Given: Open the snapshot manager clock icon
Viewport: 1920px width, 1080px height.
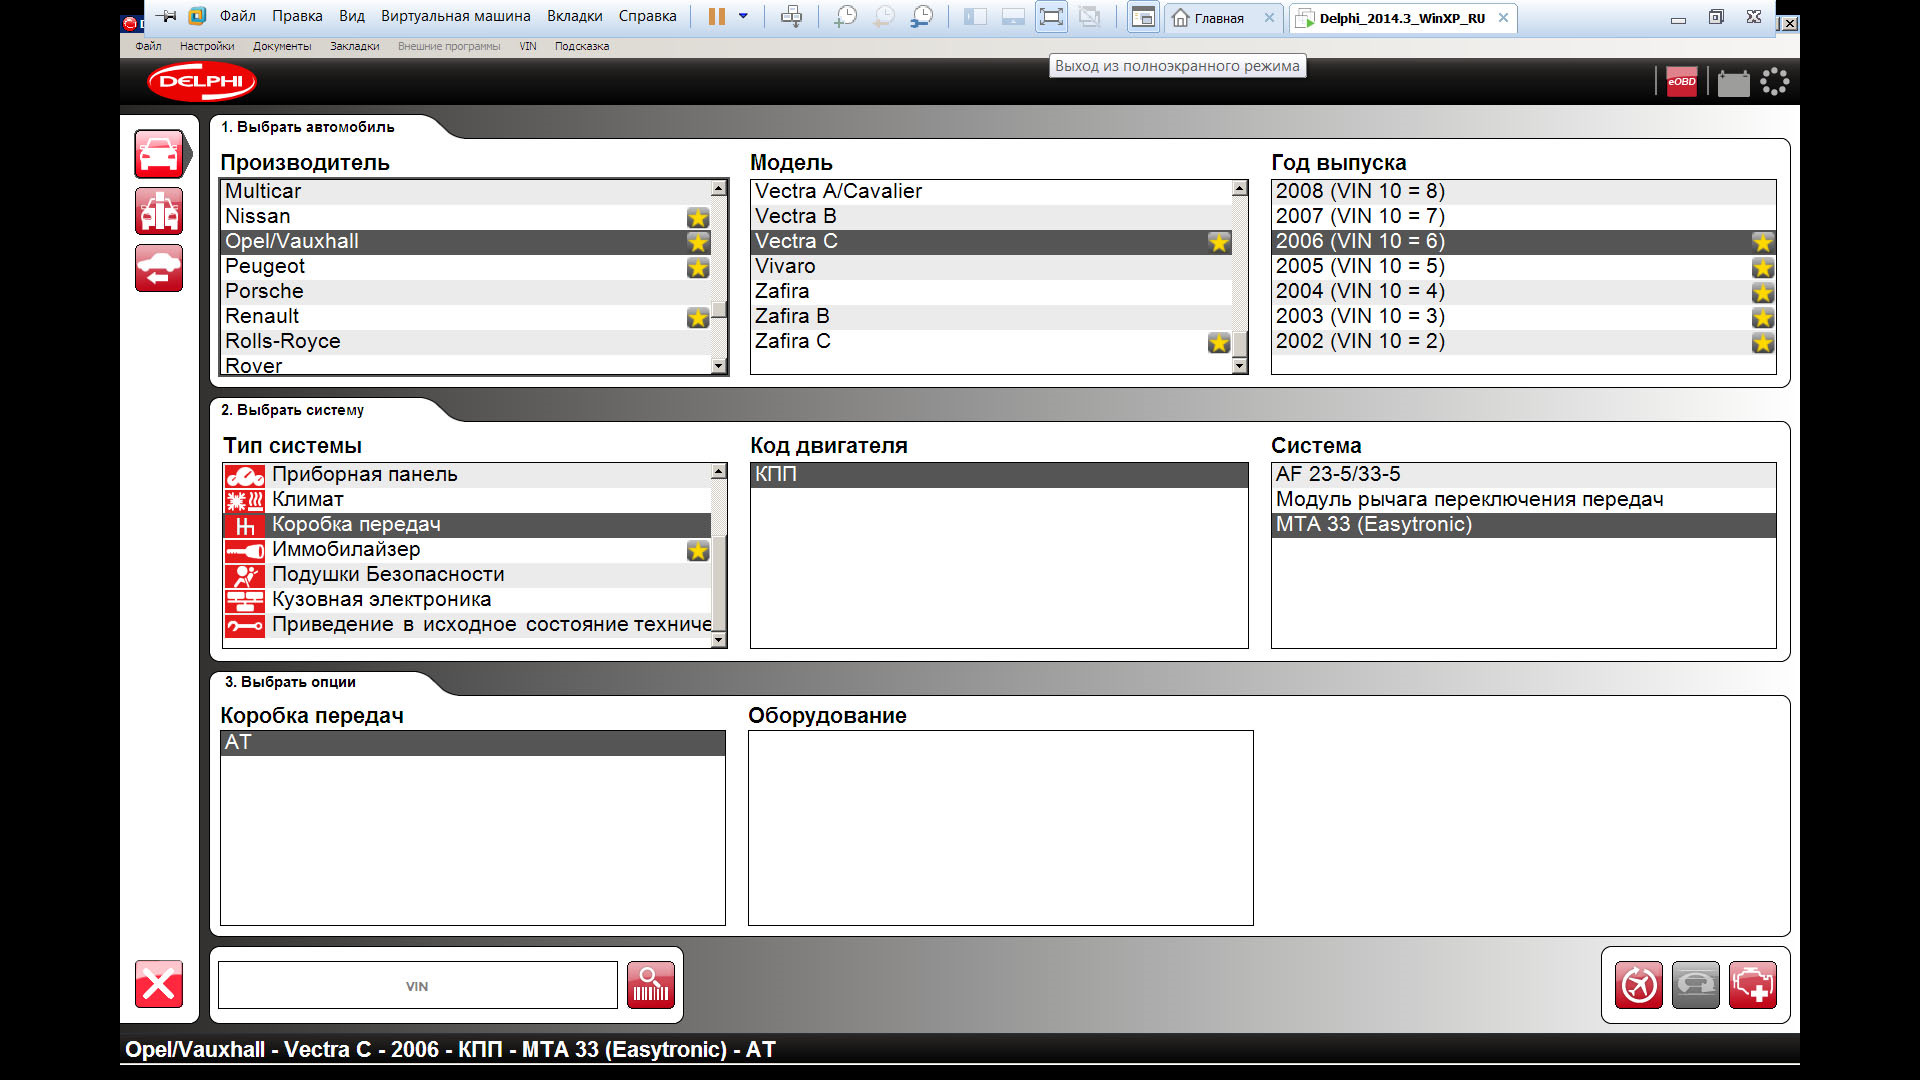Looking at the screenshot, I should 922,16.
